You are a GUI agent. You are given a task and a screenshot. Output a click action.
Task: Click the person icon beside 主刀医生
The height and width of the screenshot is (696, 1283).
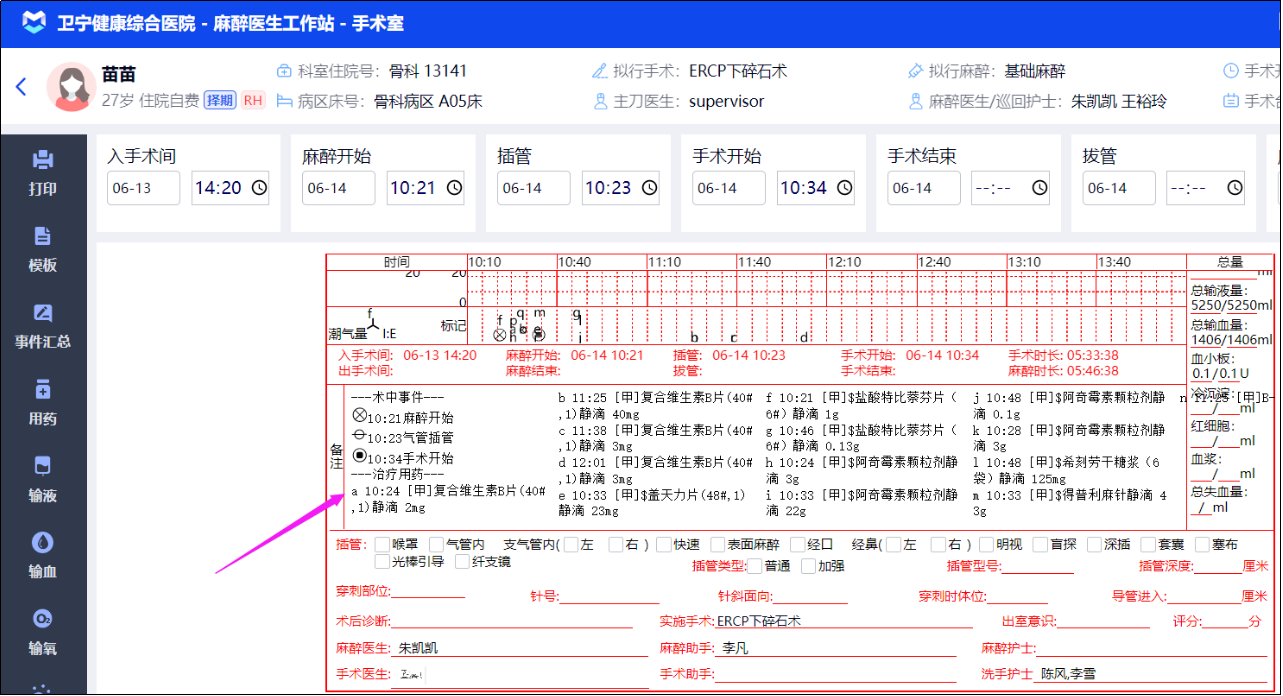[x=600, y=101]
